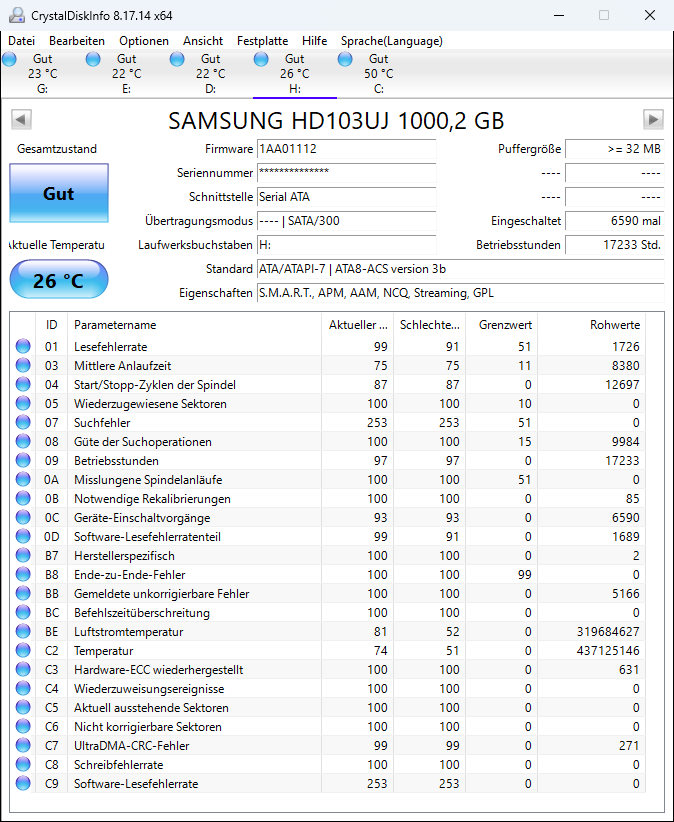The height and width of the screenshot is (822, 674).
Task: Click the masked Seriennummer field
Action: pyautogui.click(x=346, y=173)
